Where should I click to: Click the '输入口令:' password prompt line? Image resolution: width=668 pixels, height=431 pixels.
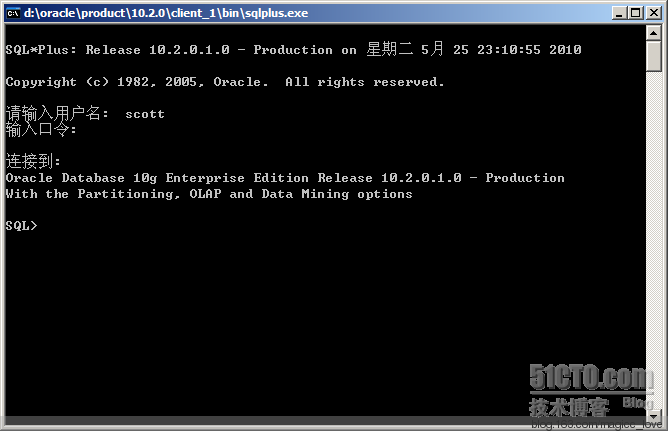(41, 129)
